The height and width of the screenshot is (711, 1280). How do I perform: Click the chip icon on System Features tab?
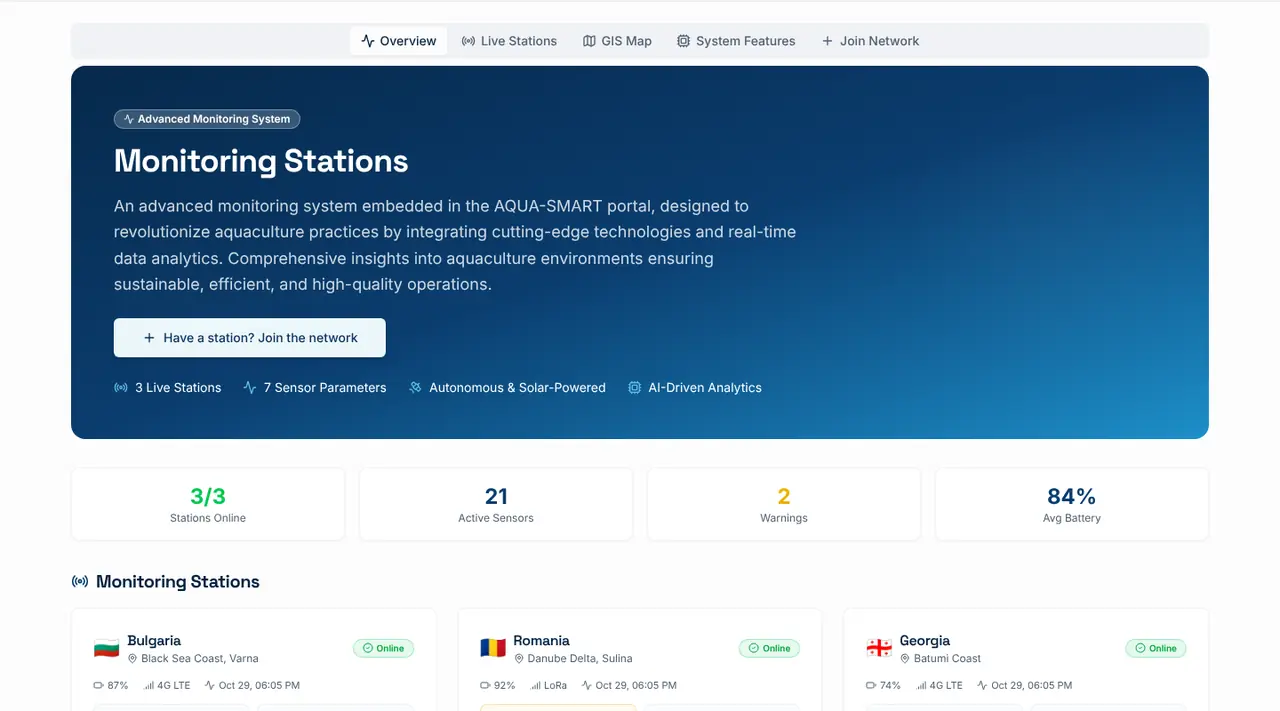click(683, 41)
